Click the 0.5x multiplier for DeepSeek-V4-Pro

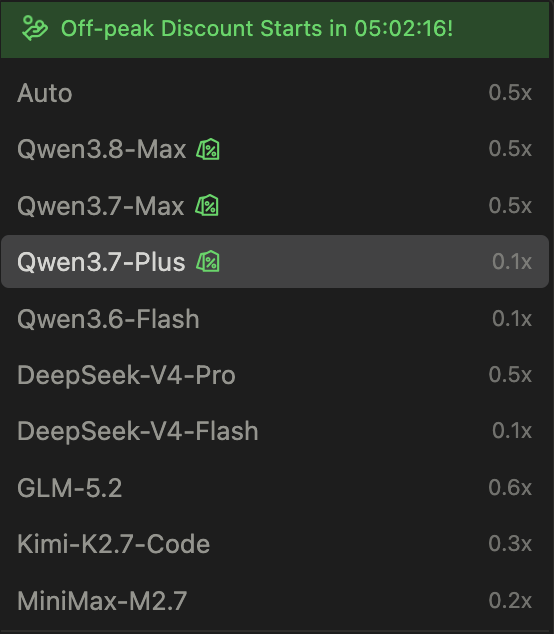pos(510,375)
